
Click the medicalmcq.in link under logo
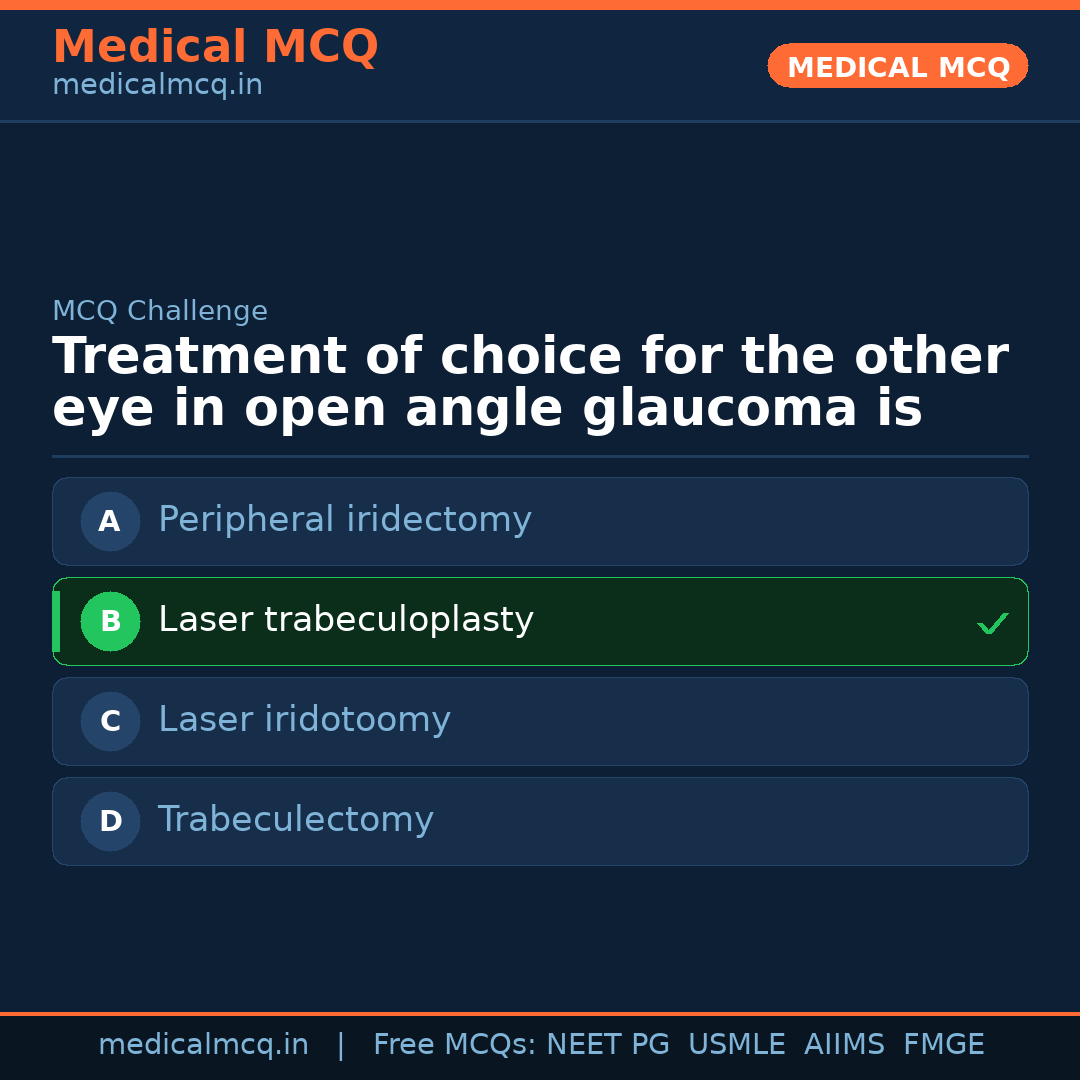156,84
